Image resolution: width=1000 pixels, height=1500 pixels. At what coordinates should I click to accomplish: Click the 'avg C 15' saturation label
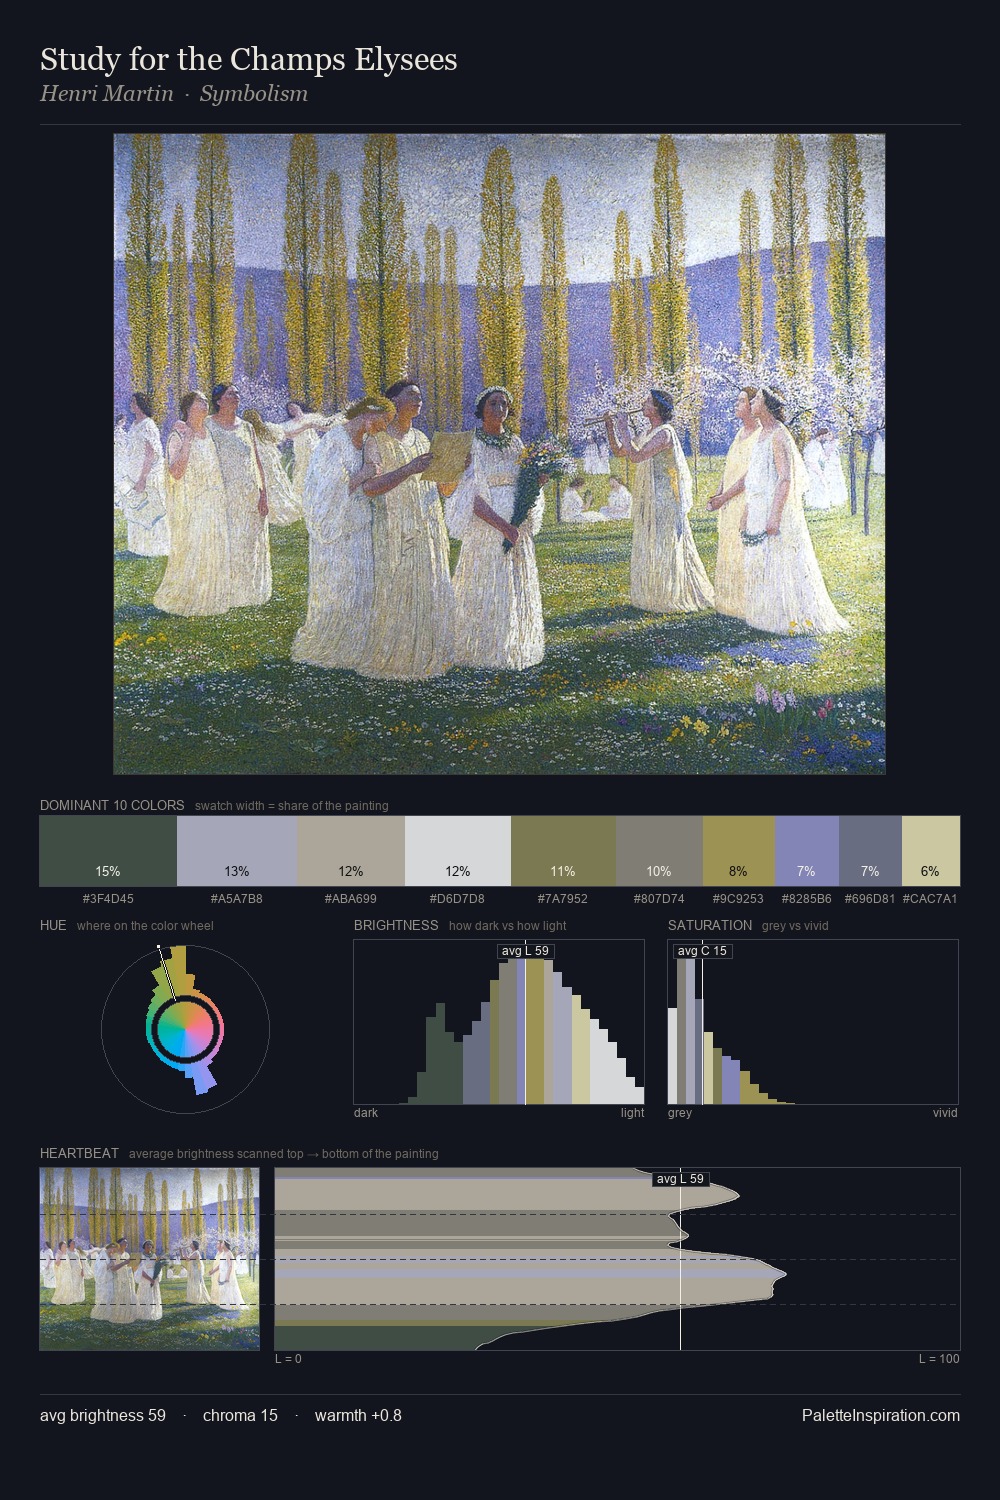702,951
